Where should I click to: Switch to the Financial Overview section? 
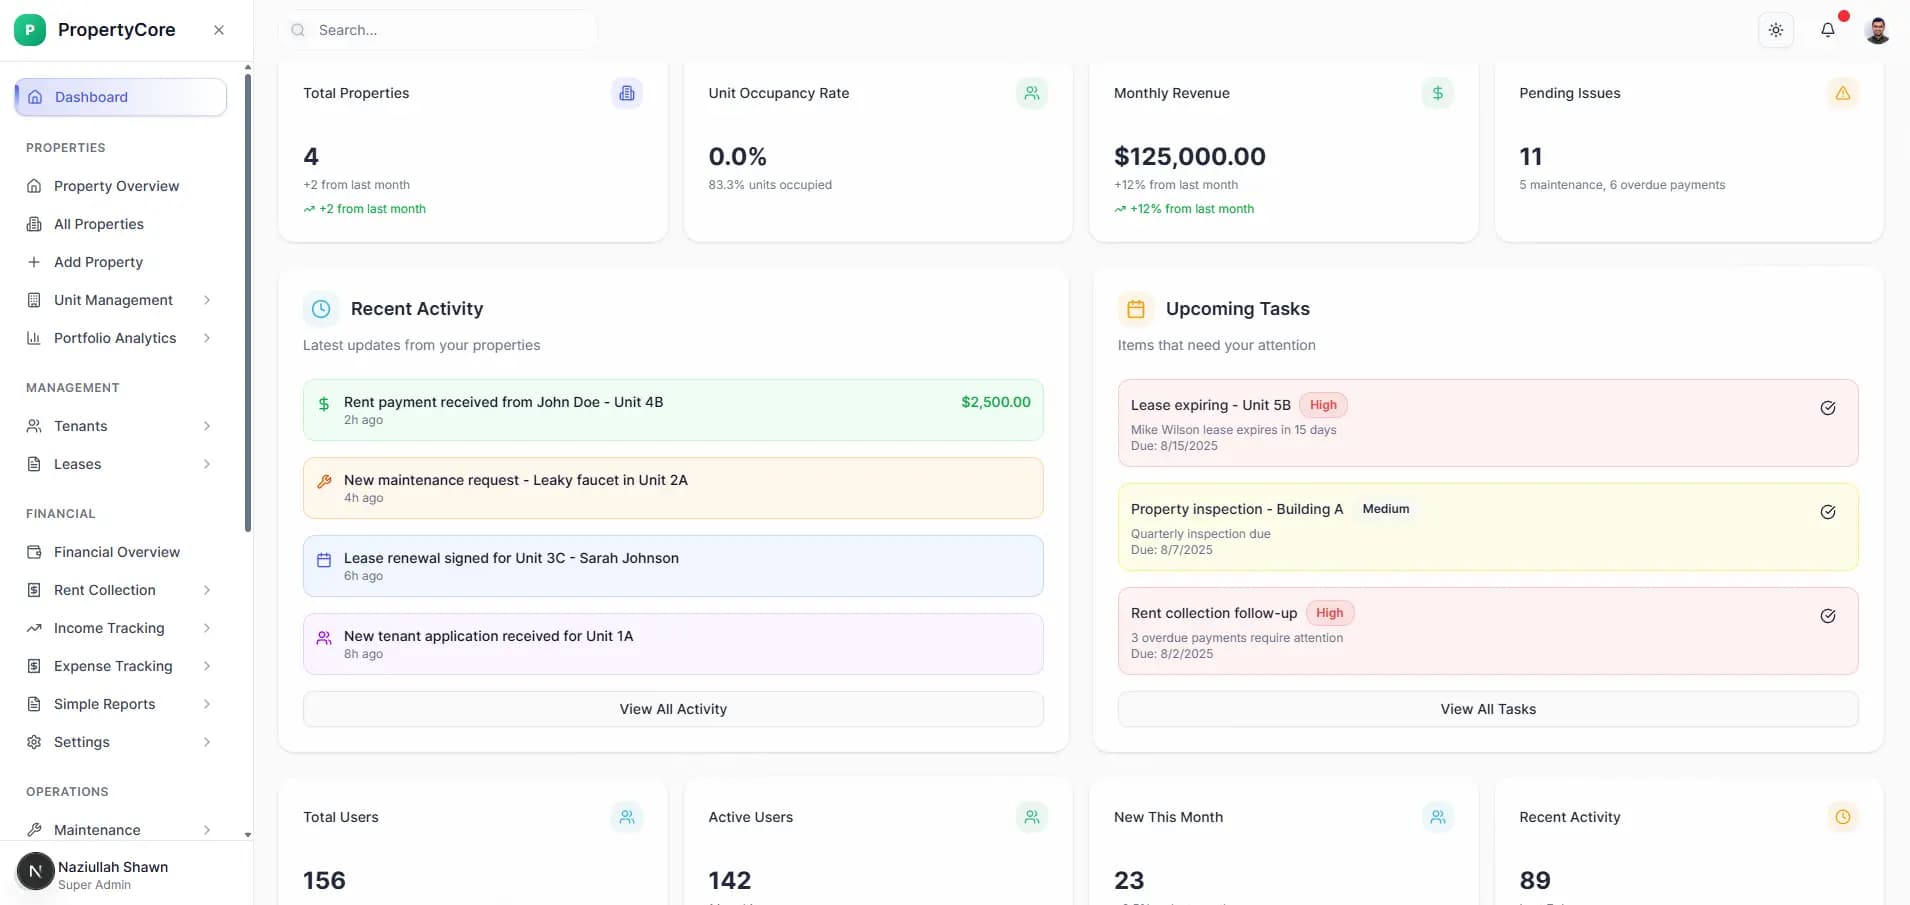[x=116, y=551]
